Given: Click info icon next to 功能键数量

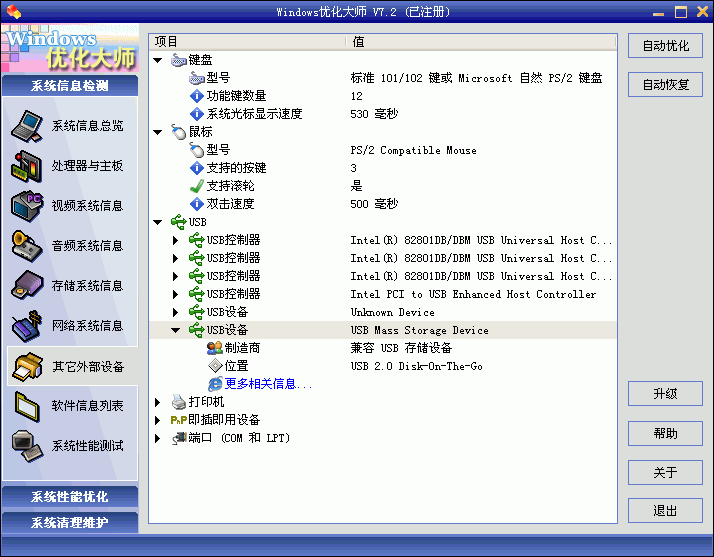Looking at the screenshot, I should pyautogui.click(x=197, y=96).
